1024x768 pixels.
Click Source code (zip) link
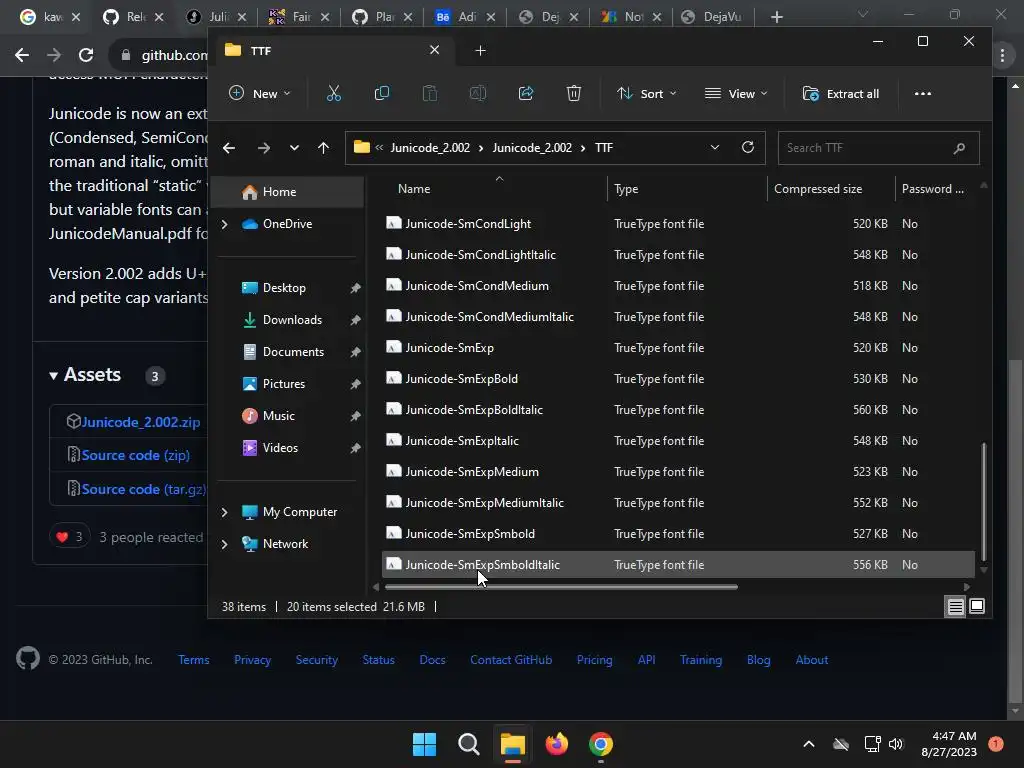point(135,455)
